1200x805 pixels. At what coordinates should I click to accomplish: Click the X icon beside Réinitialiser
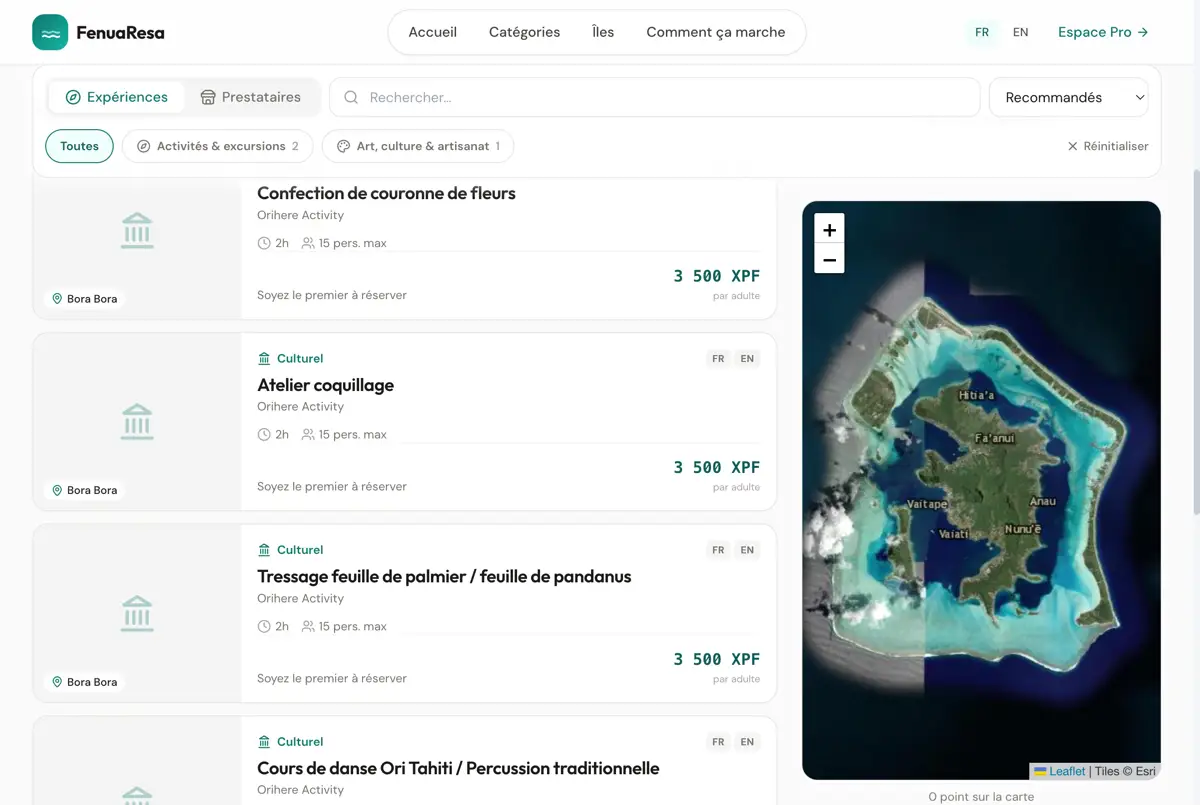pos(1073,146)
